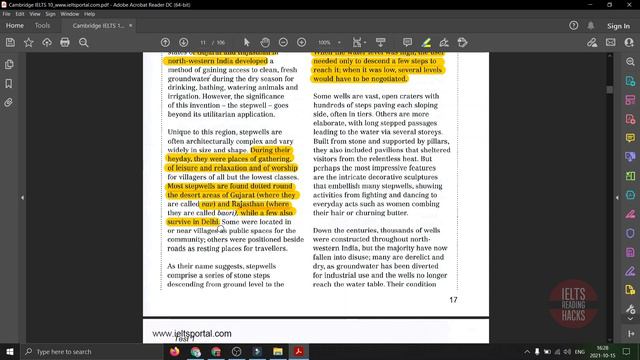The height and width of the screenshot is (360, 640).
Task: Open the comment tool in the right pane
Action: pos(630,138)
